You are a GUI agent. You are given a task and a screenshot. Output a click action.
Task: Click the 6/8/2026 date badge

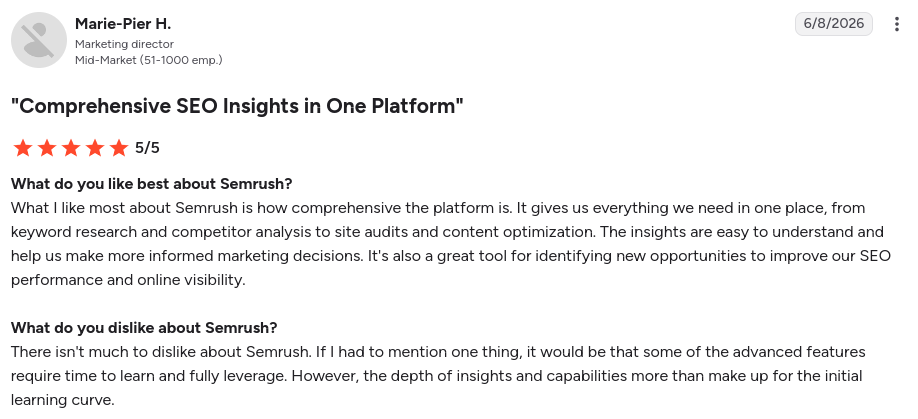(x=834, y=23)
